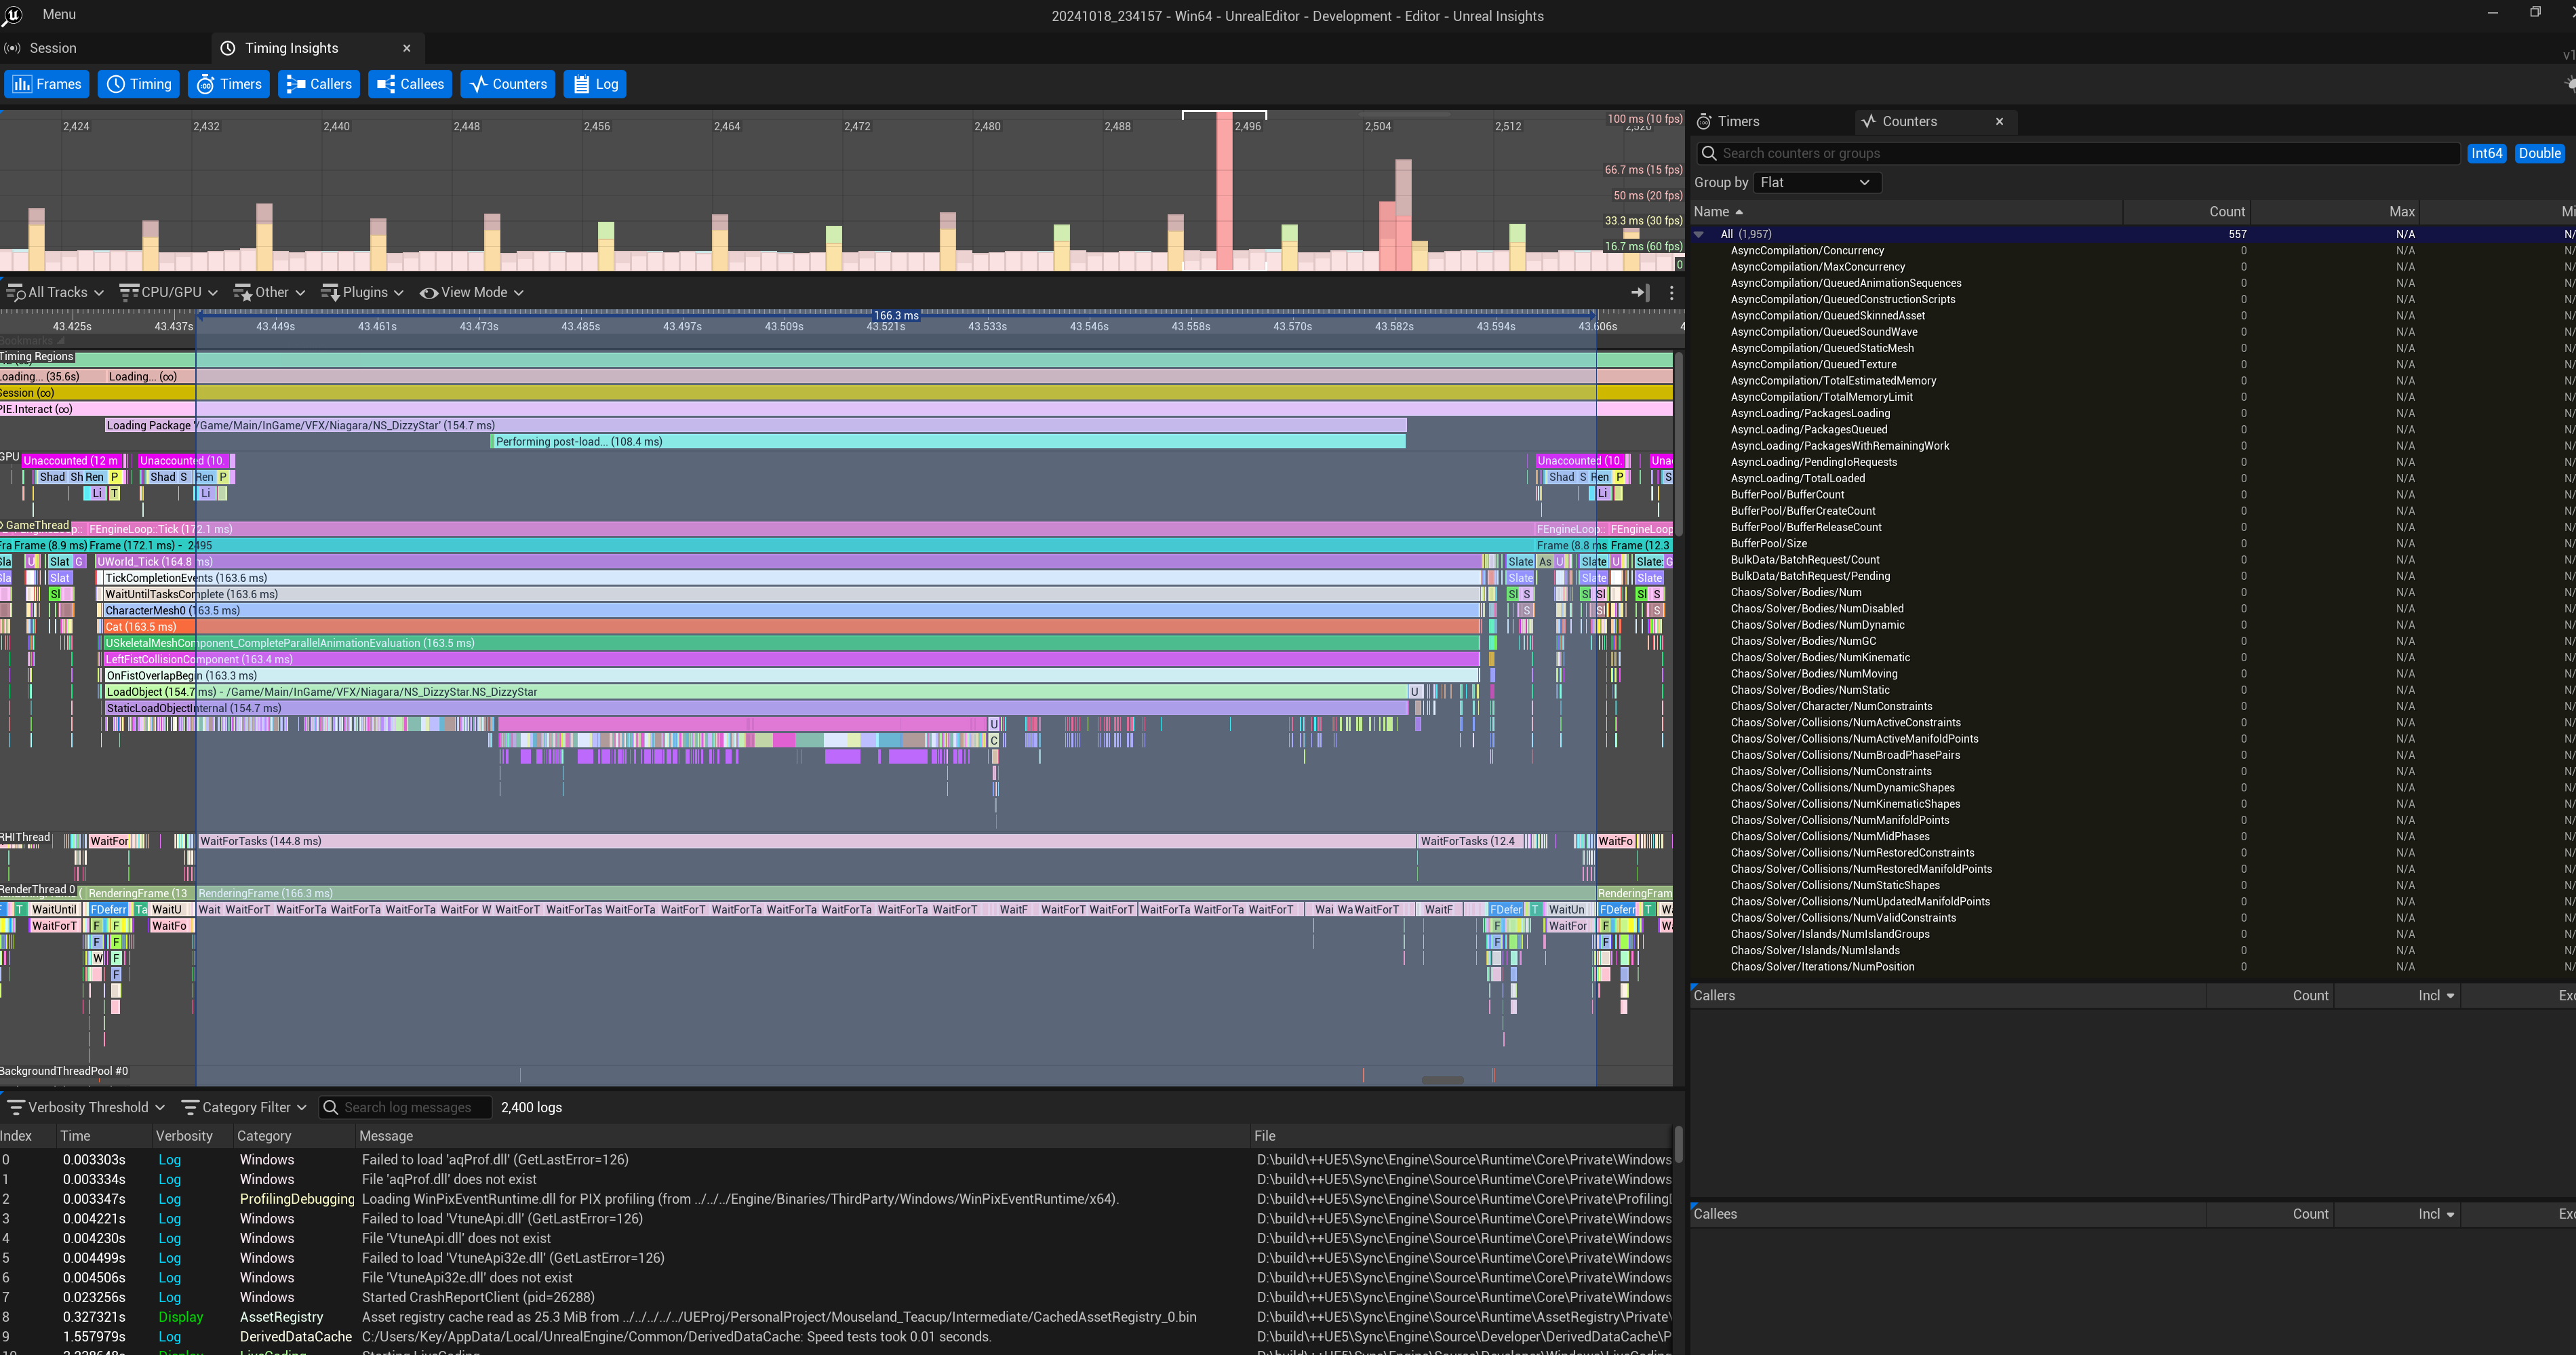This screenshot has height=1355, width=2576.
Task: Toggle the Log panel button
Action: pos(594,84)
